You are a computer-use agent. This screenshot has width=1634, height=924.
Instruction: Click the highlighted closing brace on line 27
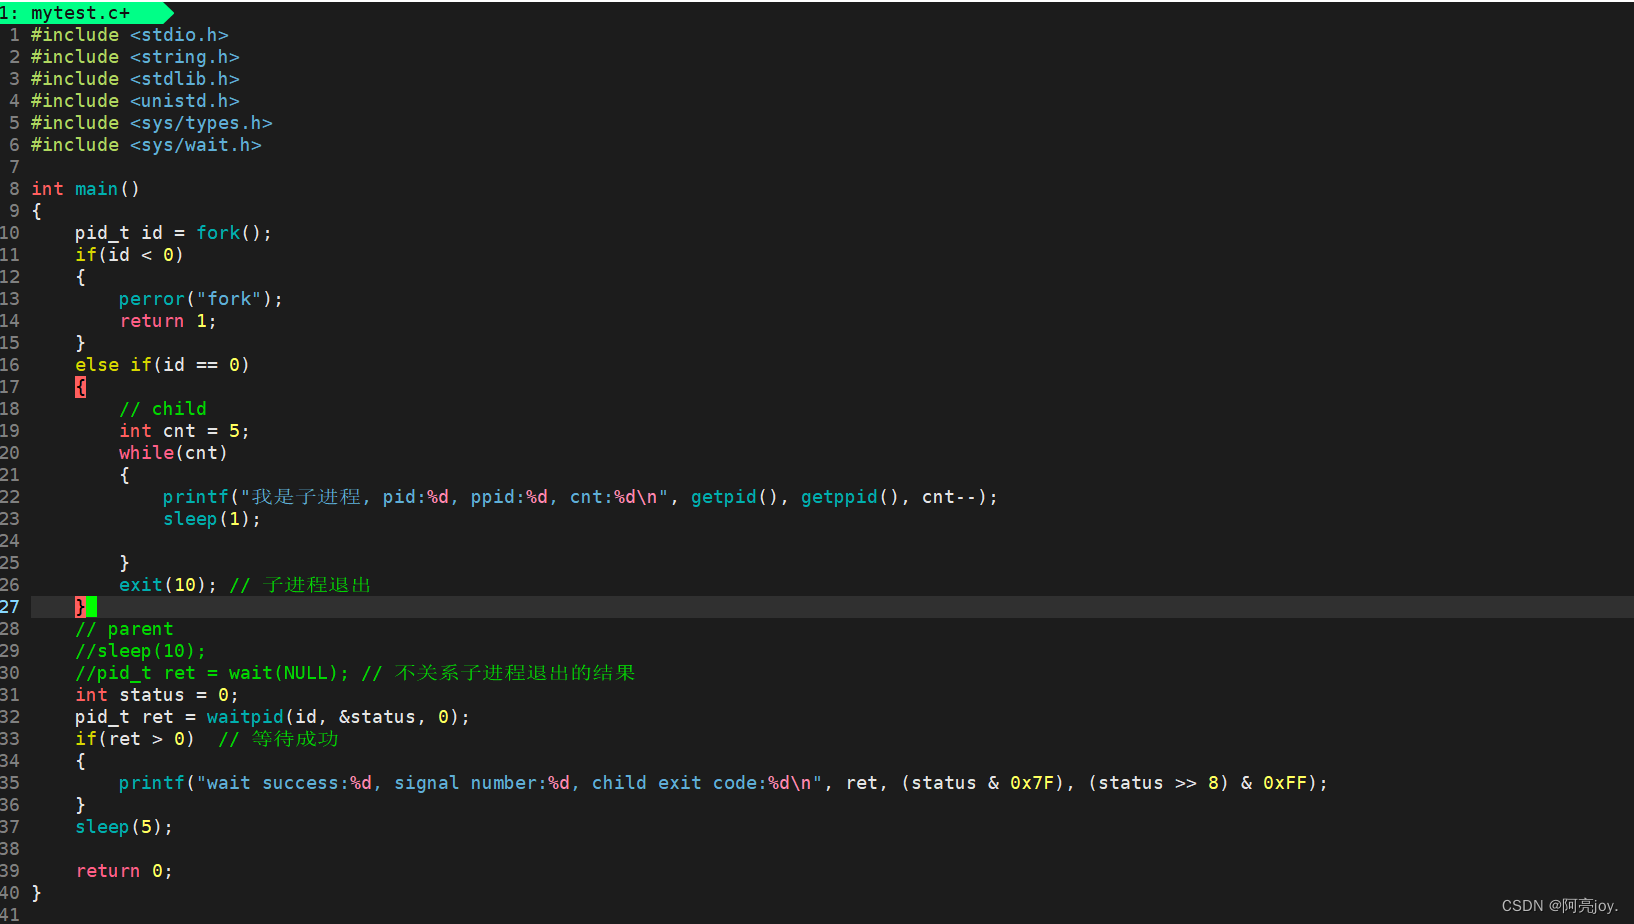pos(80,607)
